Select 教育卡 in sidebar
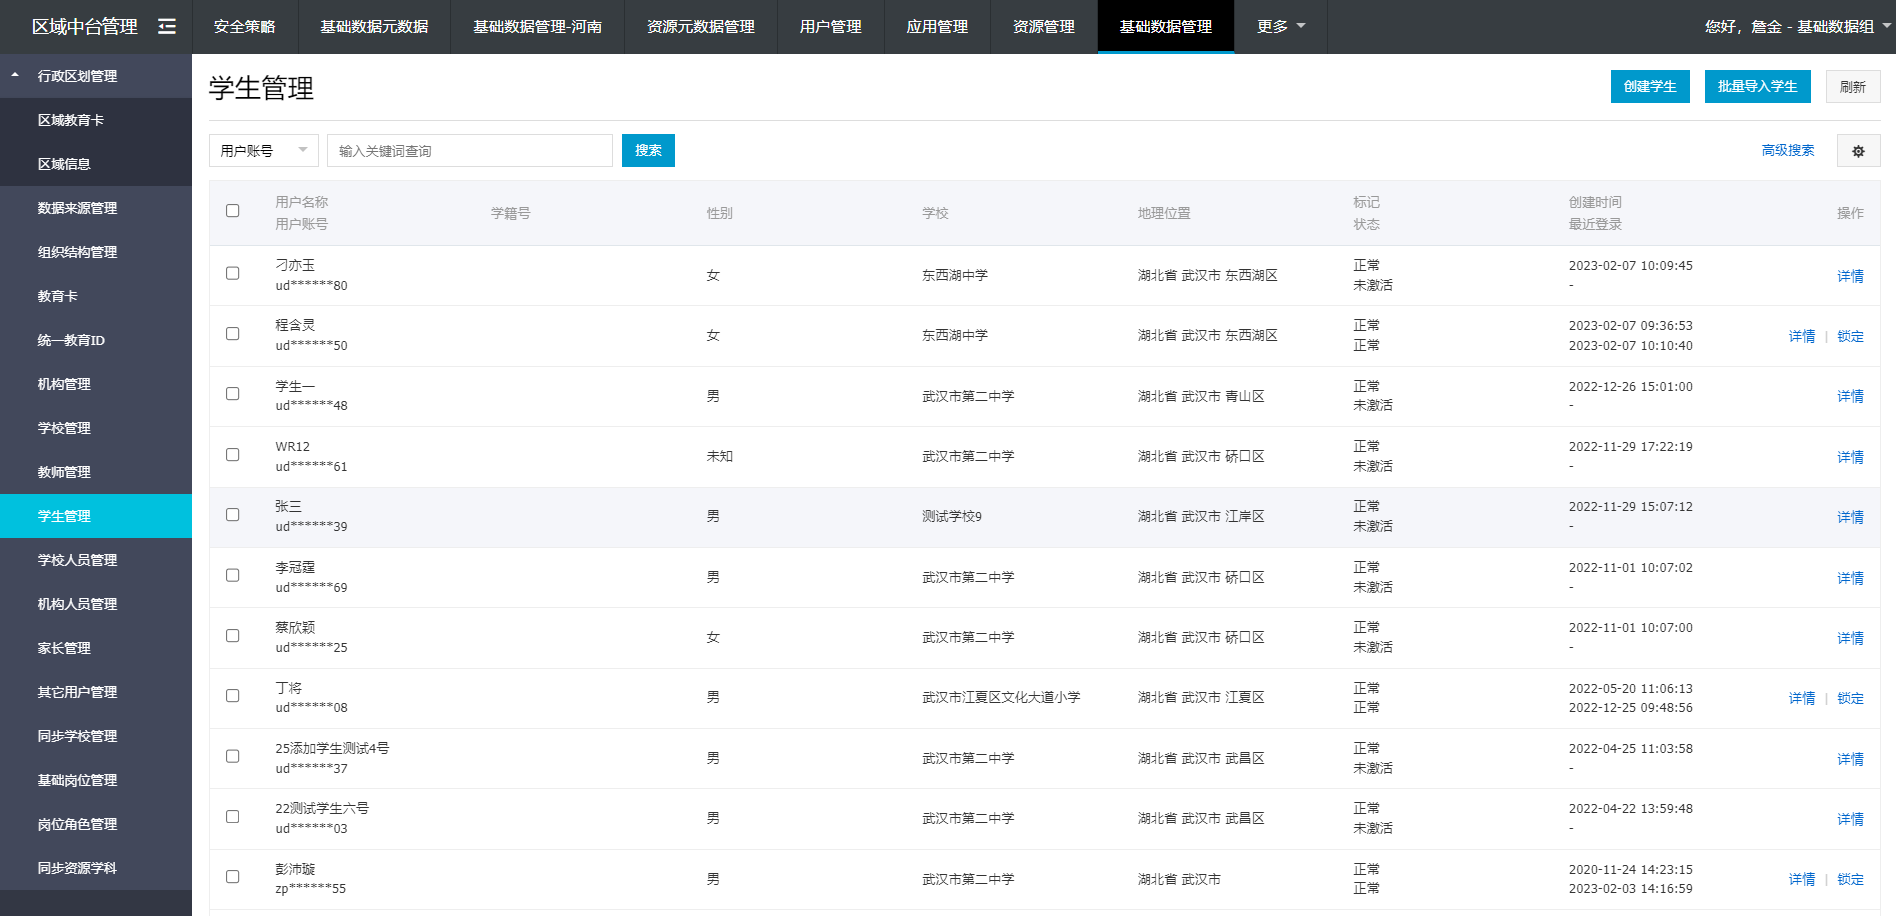 (x=96, y=296)
